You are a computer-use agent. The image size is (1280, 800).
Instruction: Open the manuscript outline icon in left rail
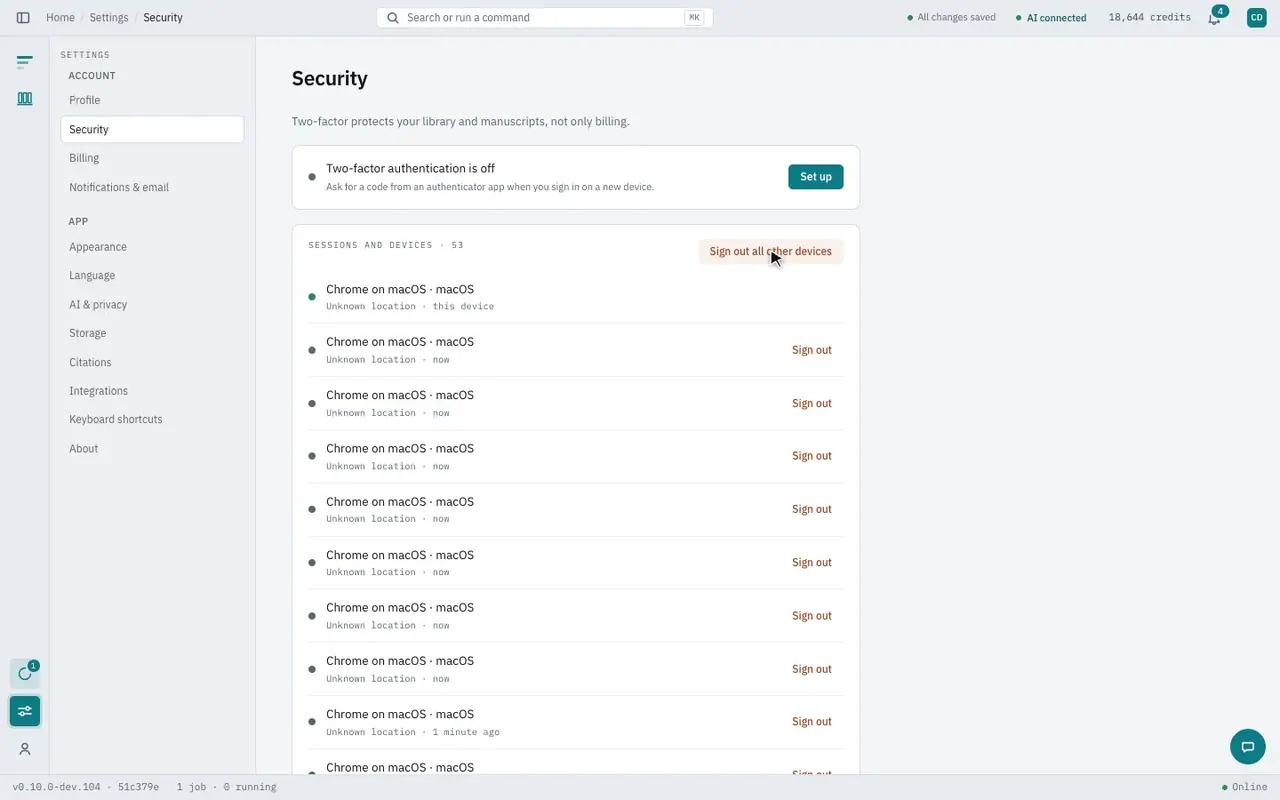pos(25,62)
